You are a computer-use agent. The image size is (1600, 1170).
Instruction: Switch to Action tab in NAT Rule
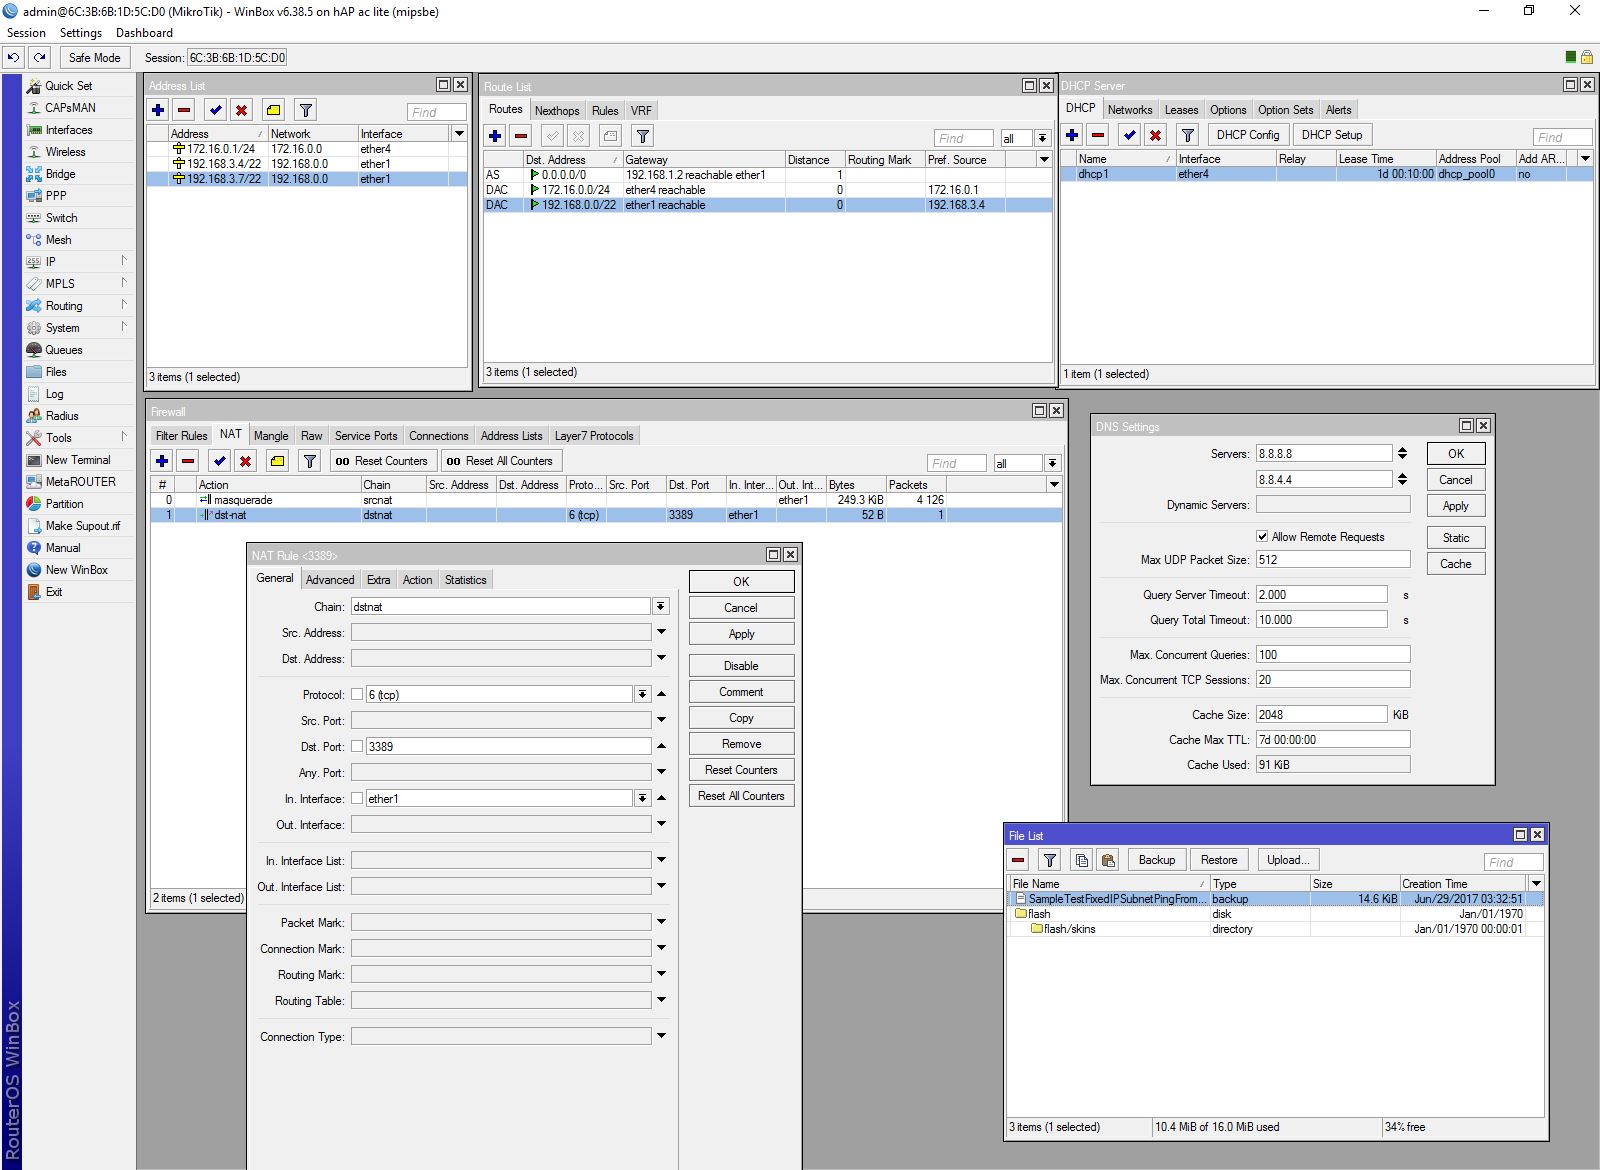[417, 580]
